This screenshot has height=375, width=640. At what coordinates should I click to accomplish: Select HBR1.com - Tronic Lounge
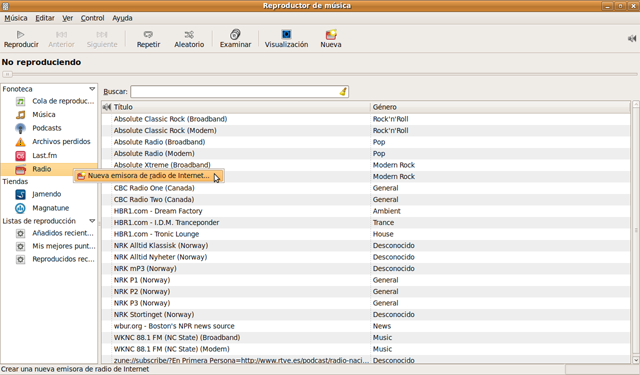pyautogui.click(x=366, y=234)
